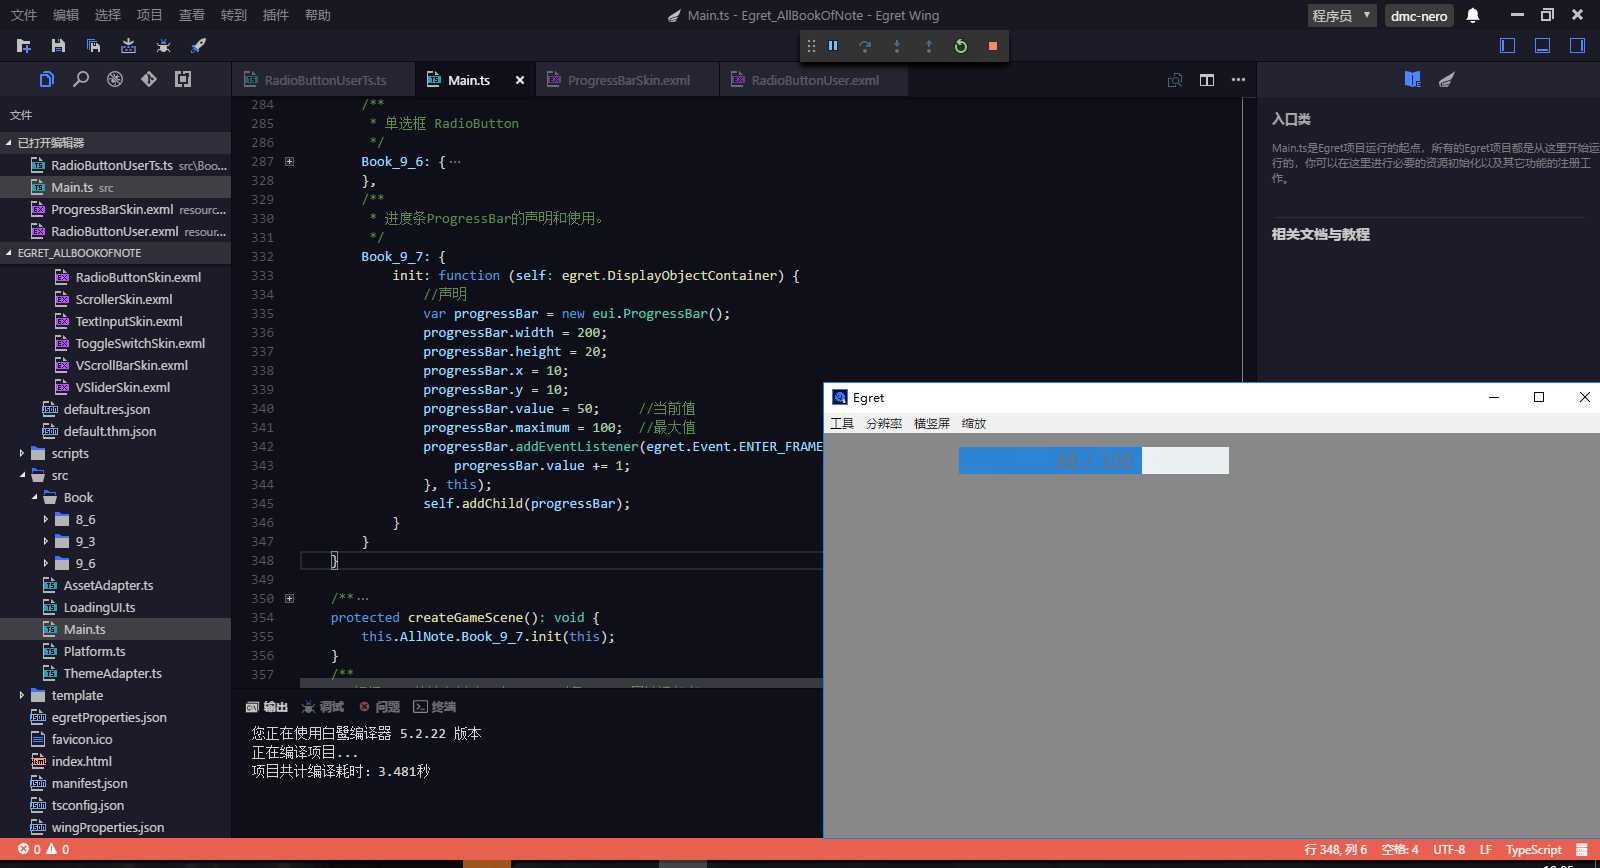Image resolution: width=1600 pixels, height=868 pixels.
Task: Collapse the Book folder
Action: [34, 497]
